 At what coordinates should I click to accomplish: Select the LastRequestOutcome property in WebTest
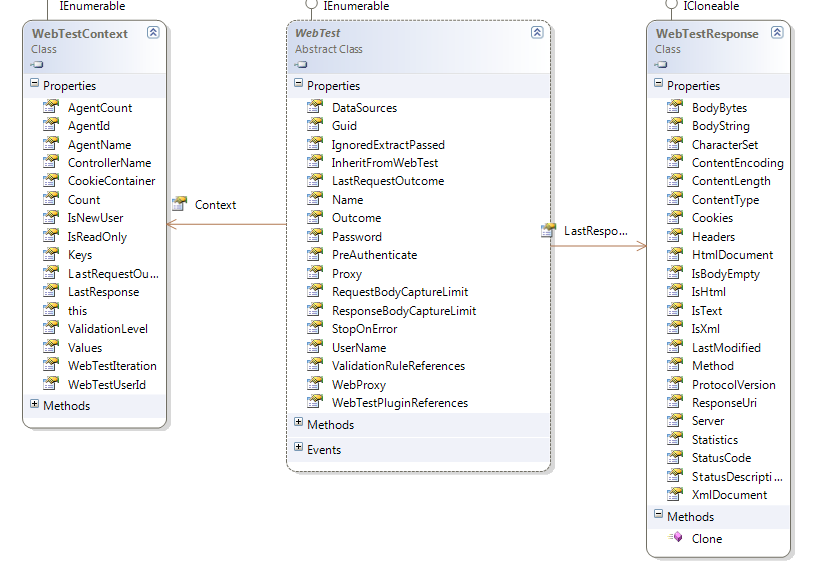coord(388,181)
